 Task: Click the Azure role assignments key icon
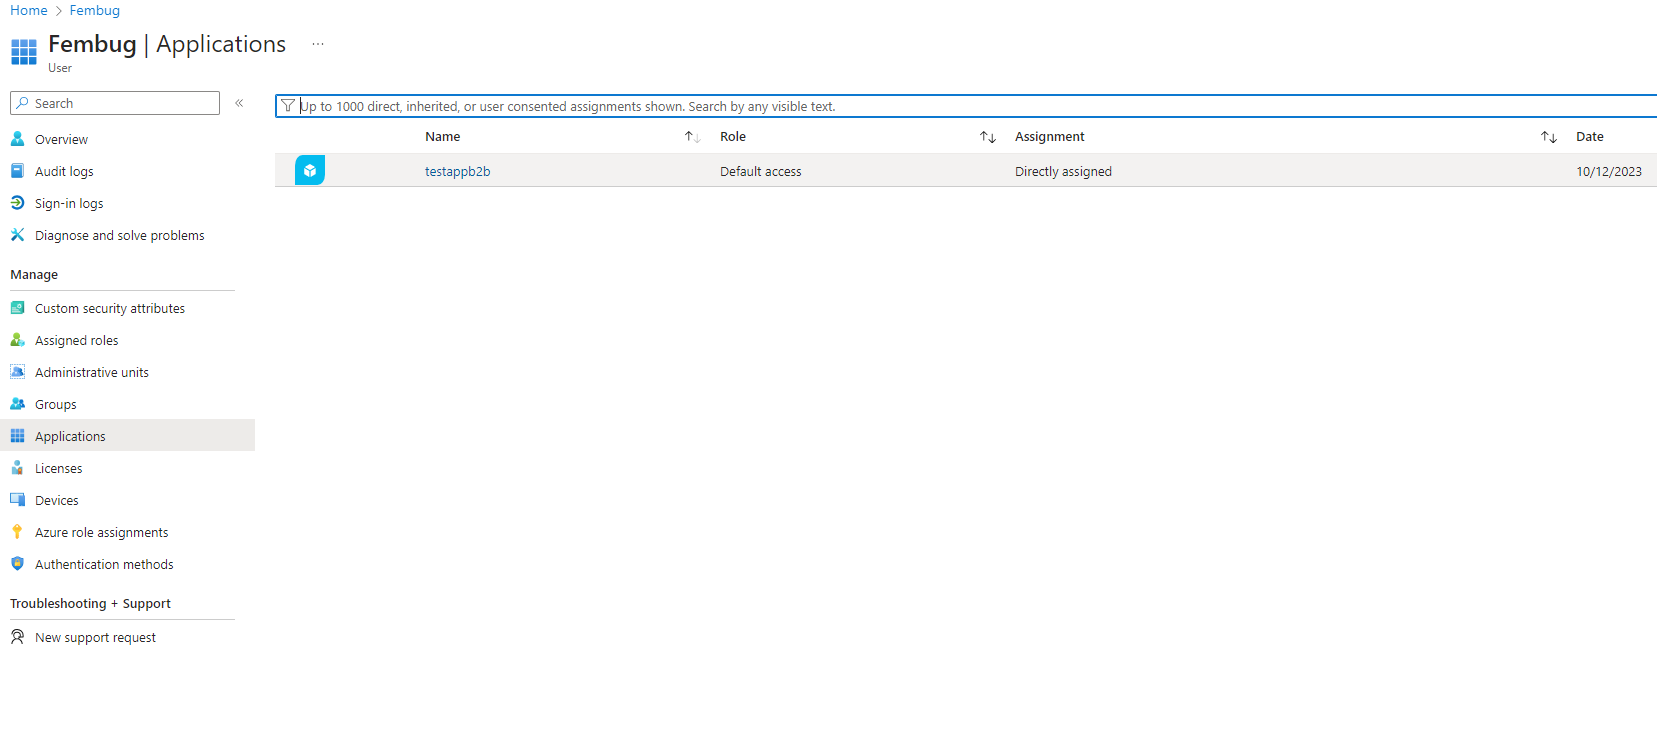[17, 532]
